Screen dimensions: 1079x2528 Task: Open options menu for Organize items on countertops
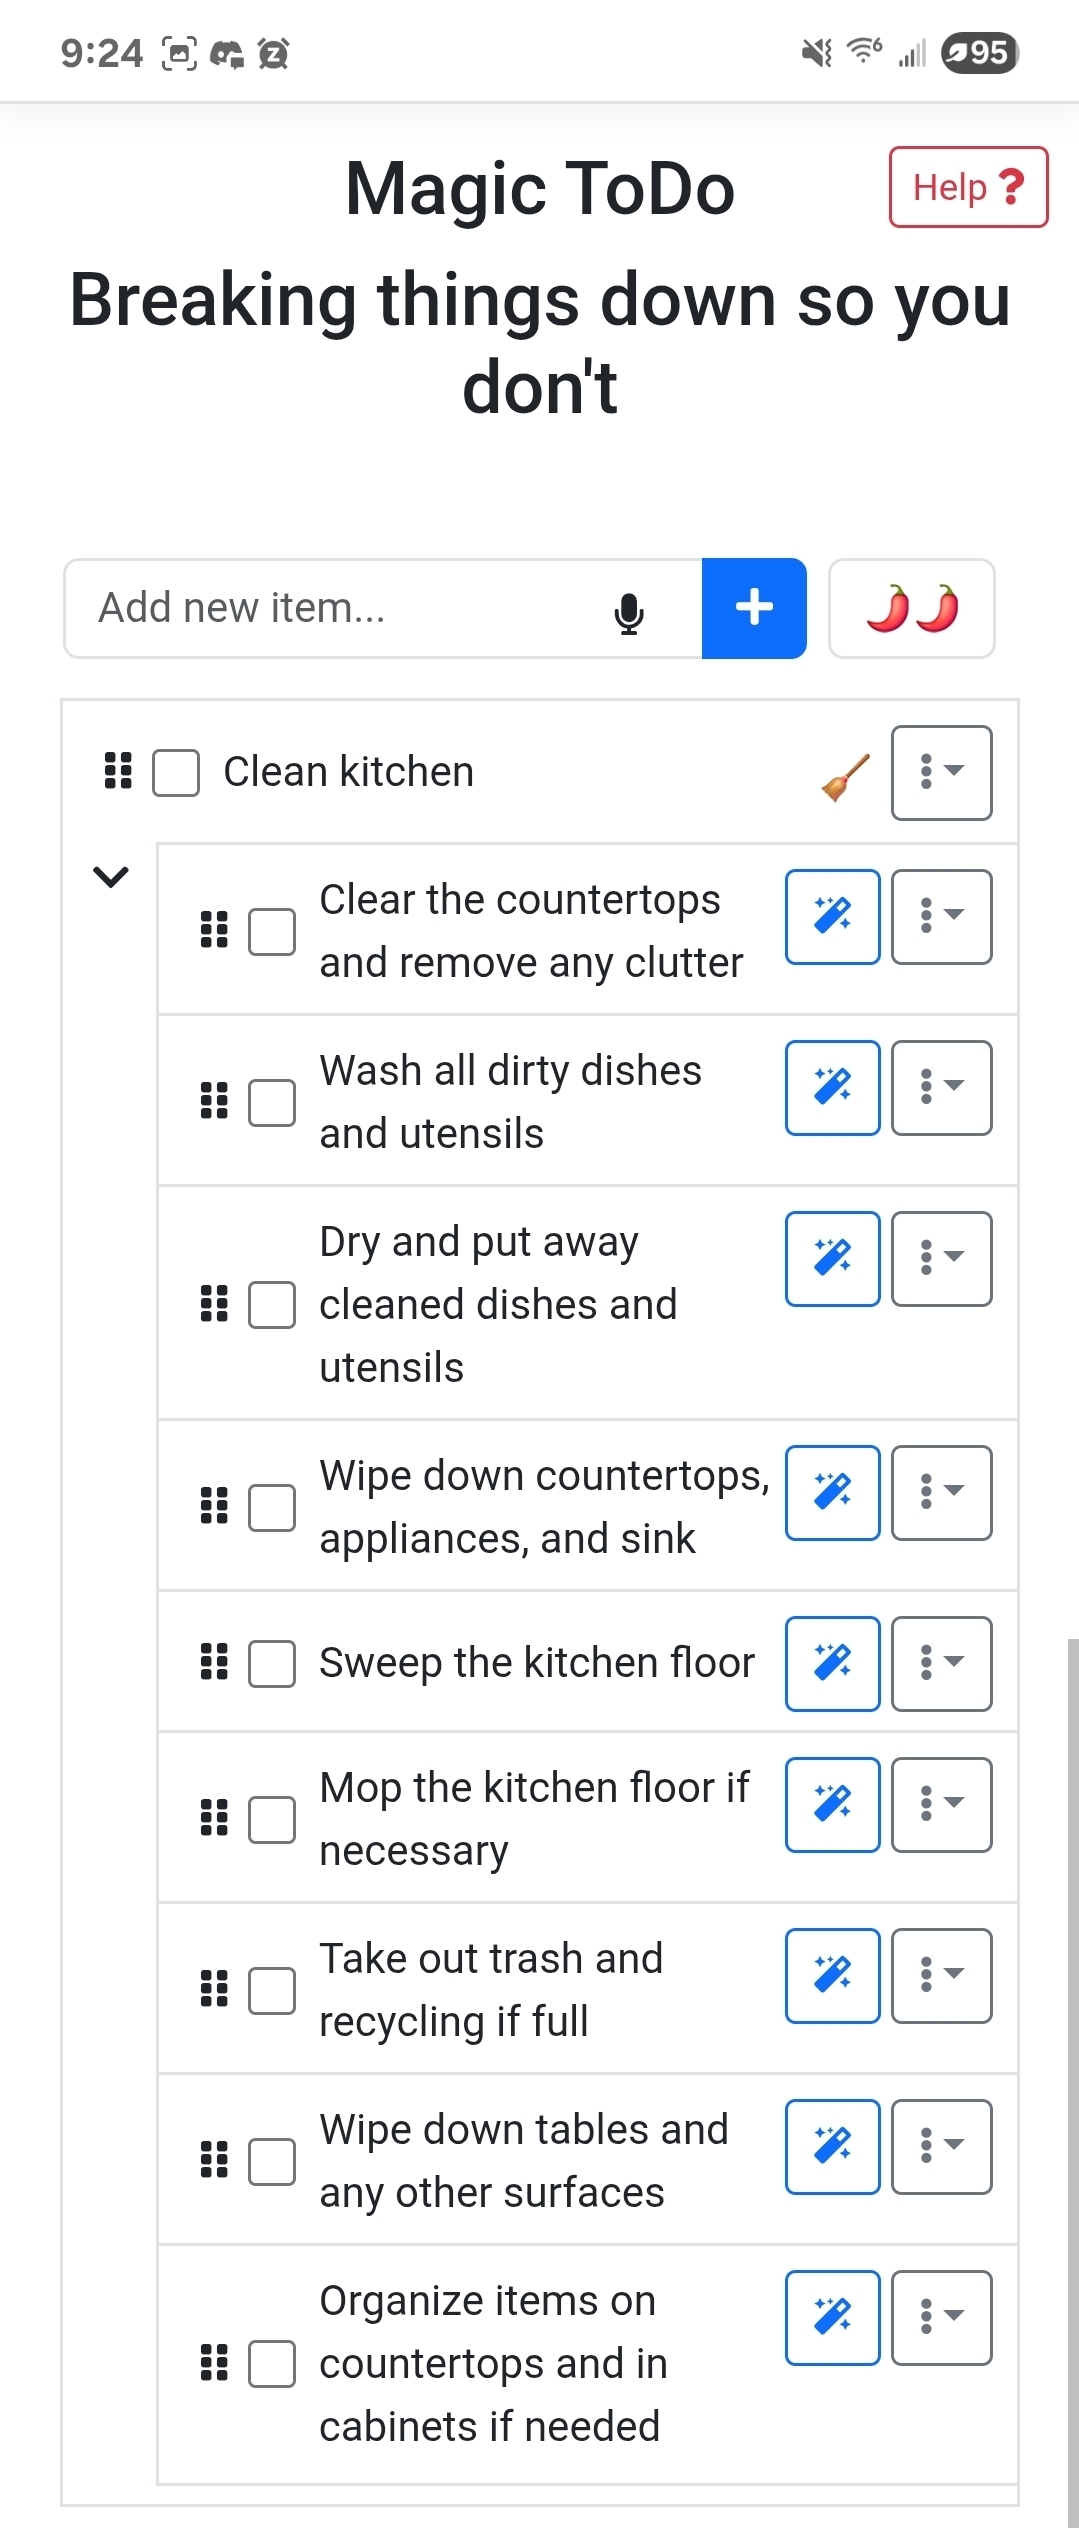click(x=941, y=2317)
